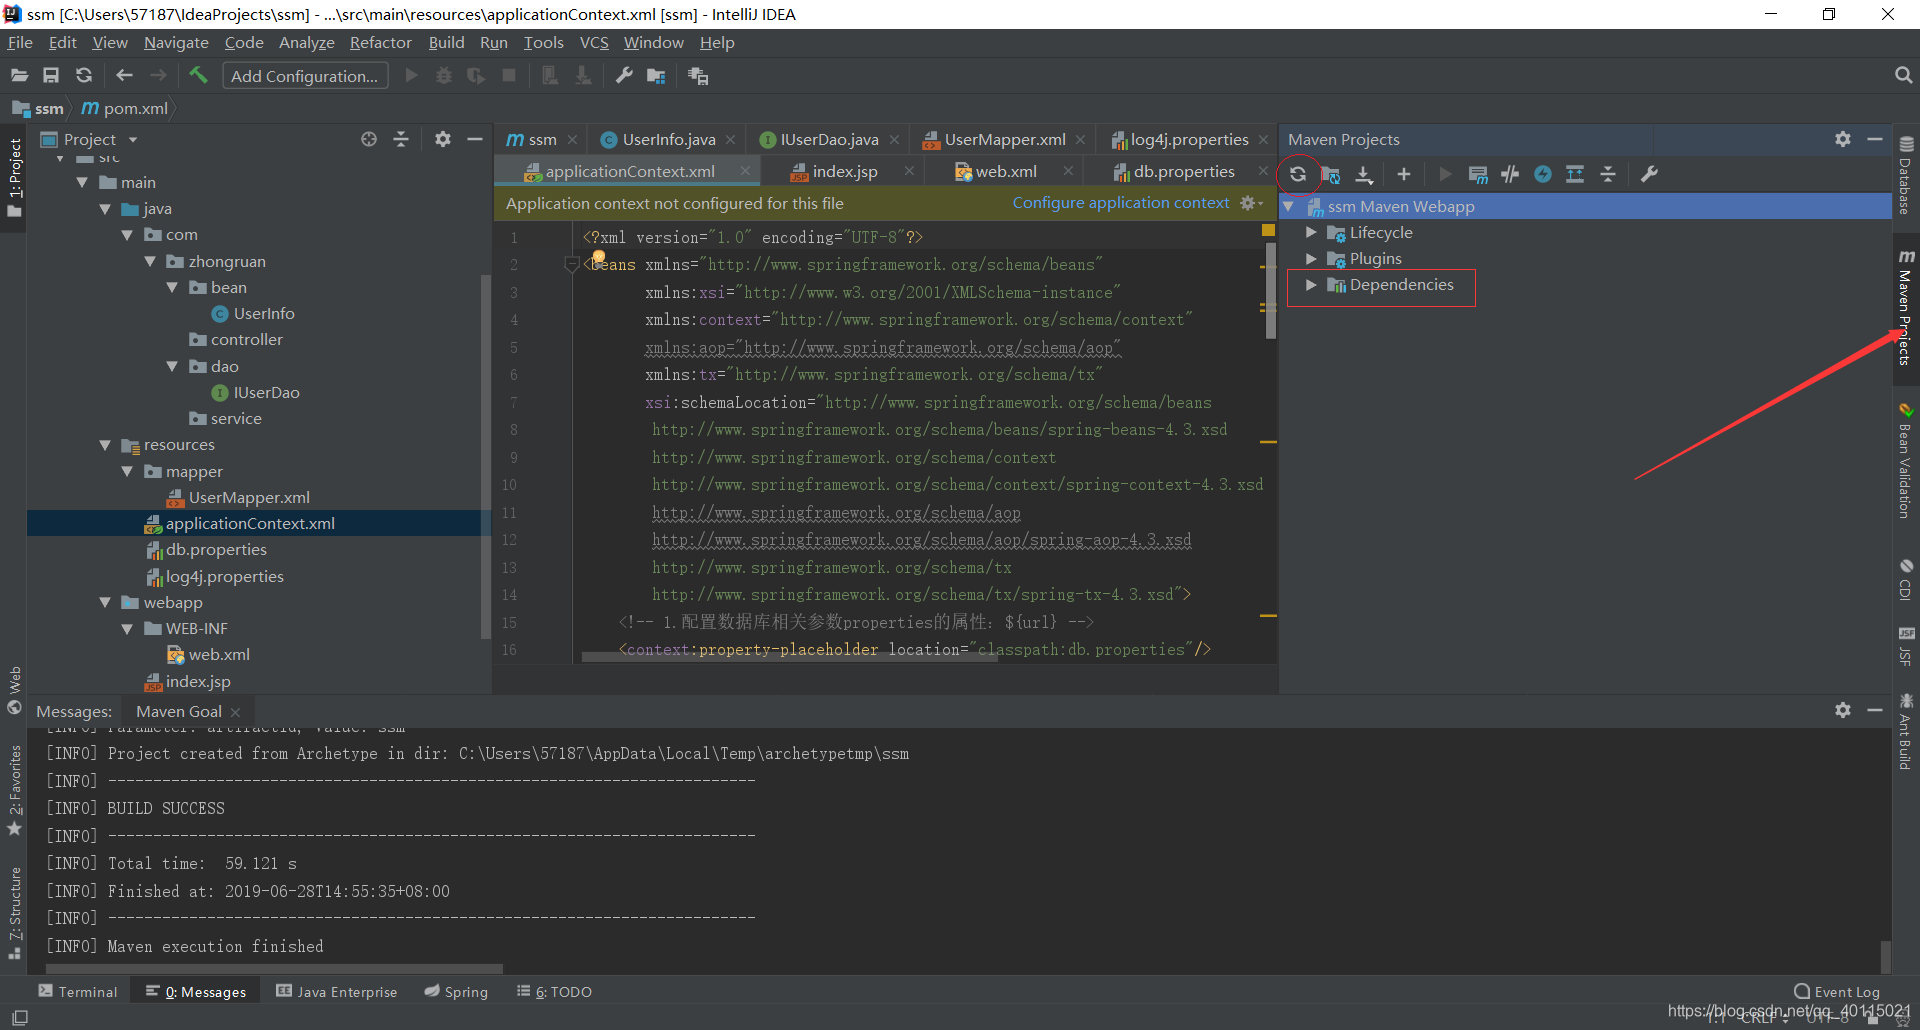Close the Maven Goal messages tab
Screen dimensions: 1920x1030
tap(236, 712)
